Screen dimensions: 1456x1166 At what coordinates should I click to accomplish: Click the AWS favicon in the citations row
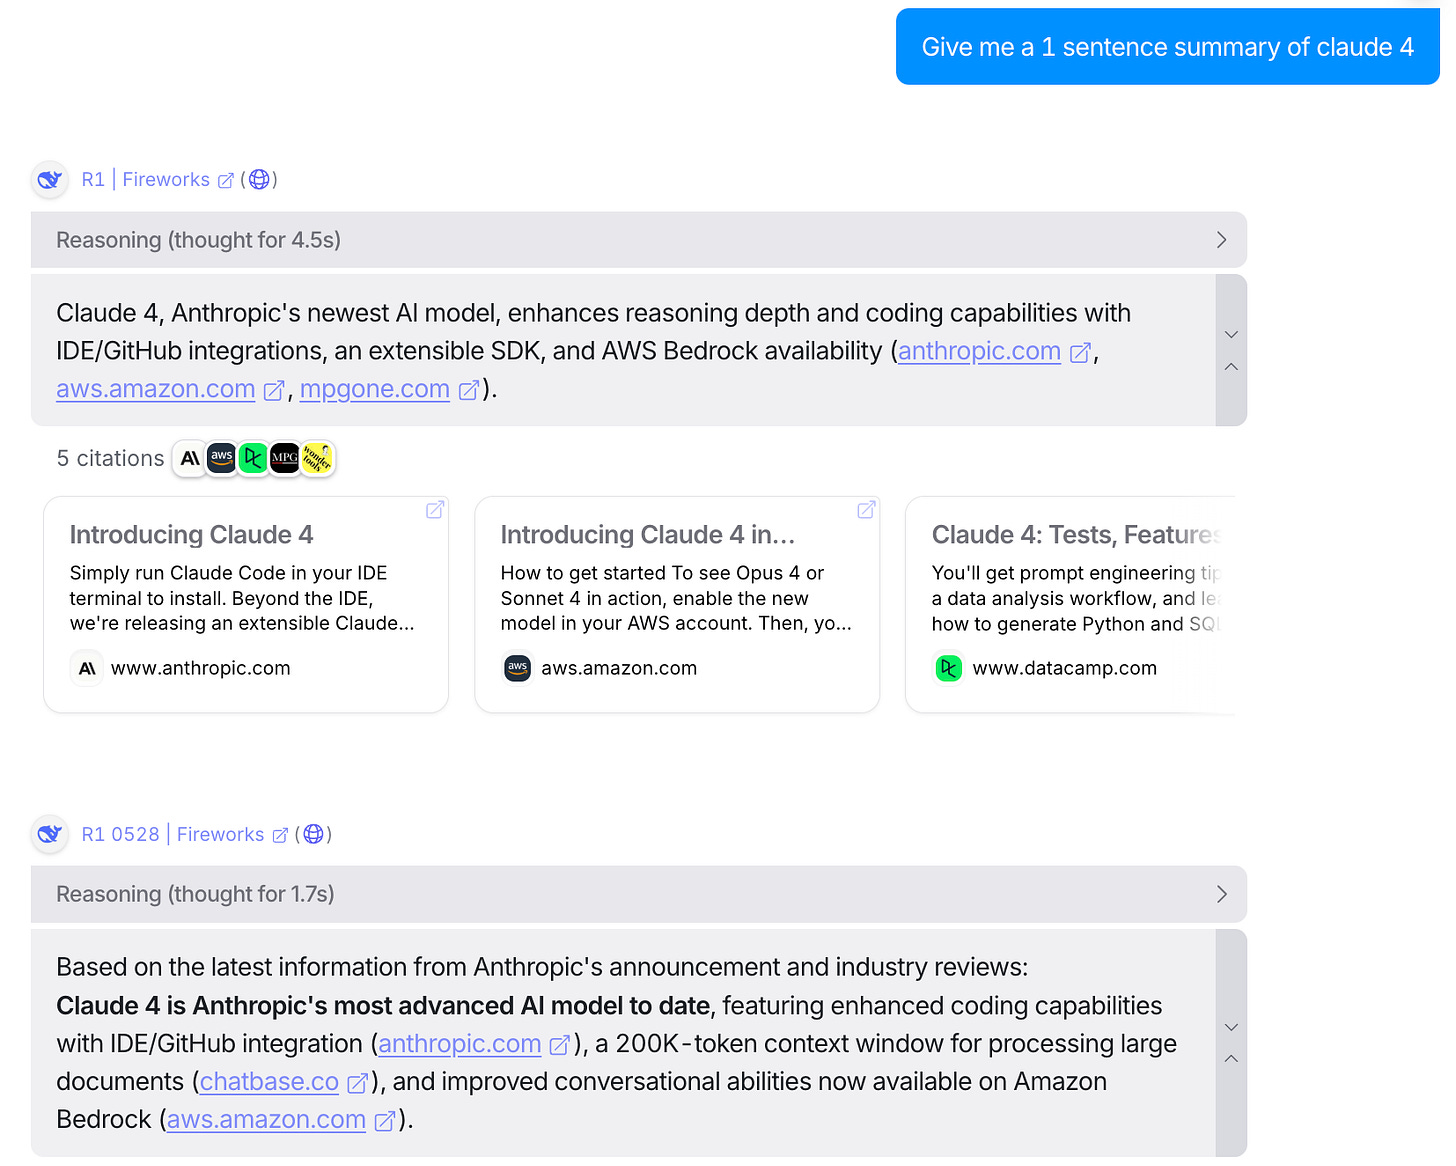click(x=222, y=459)
